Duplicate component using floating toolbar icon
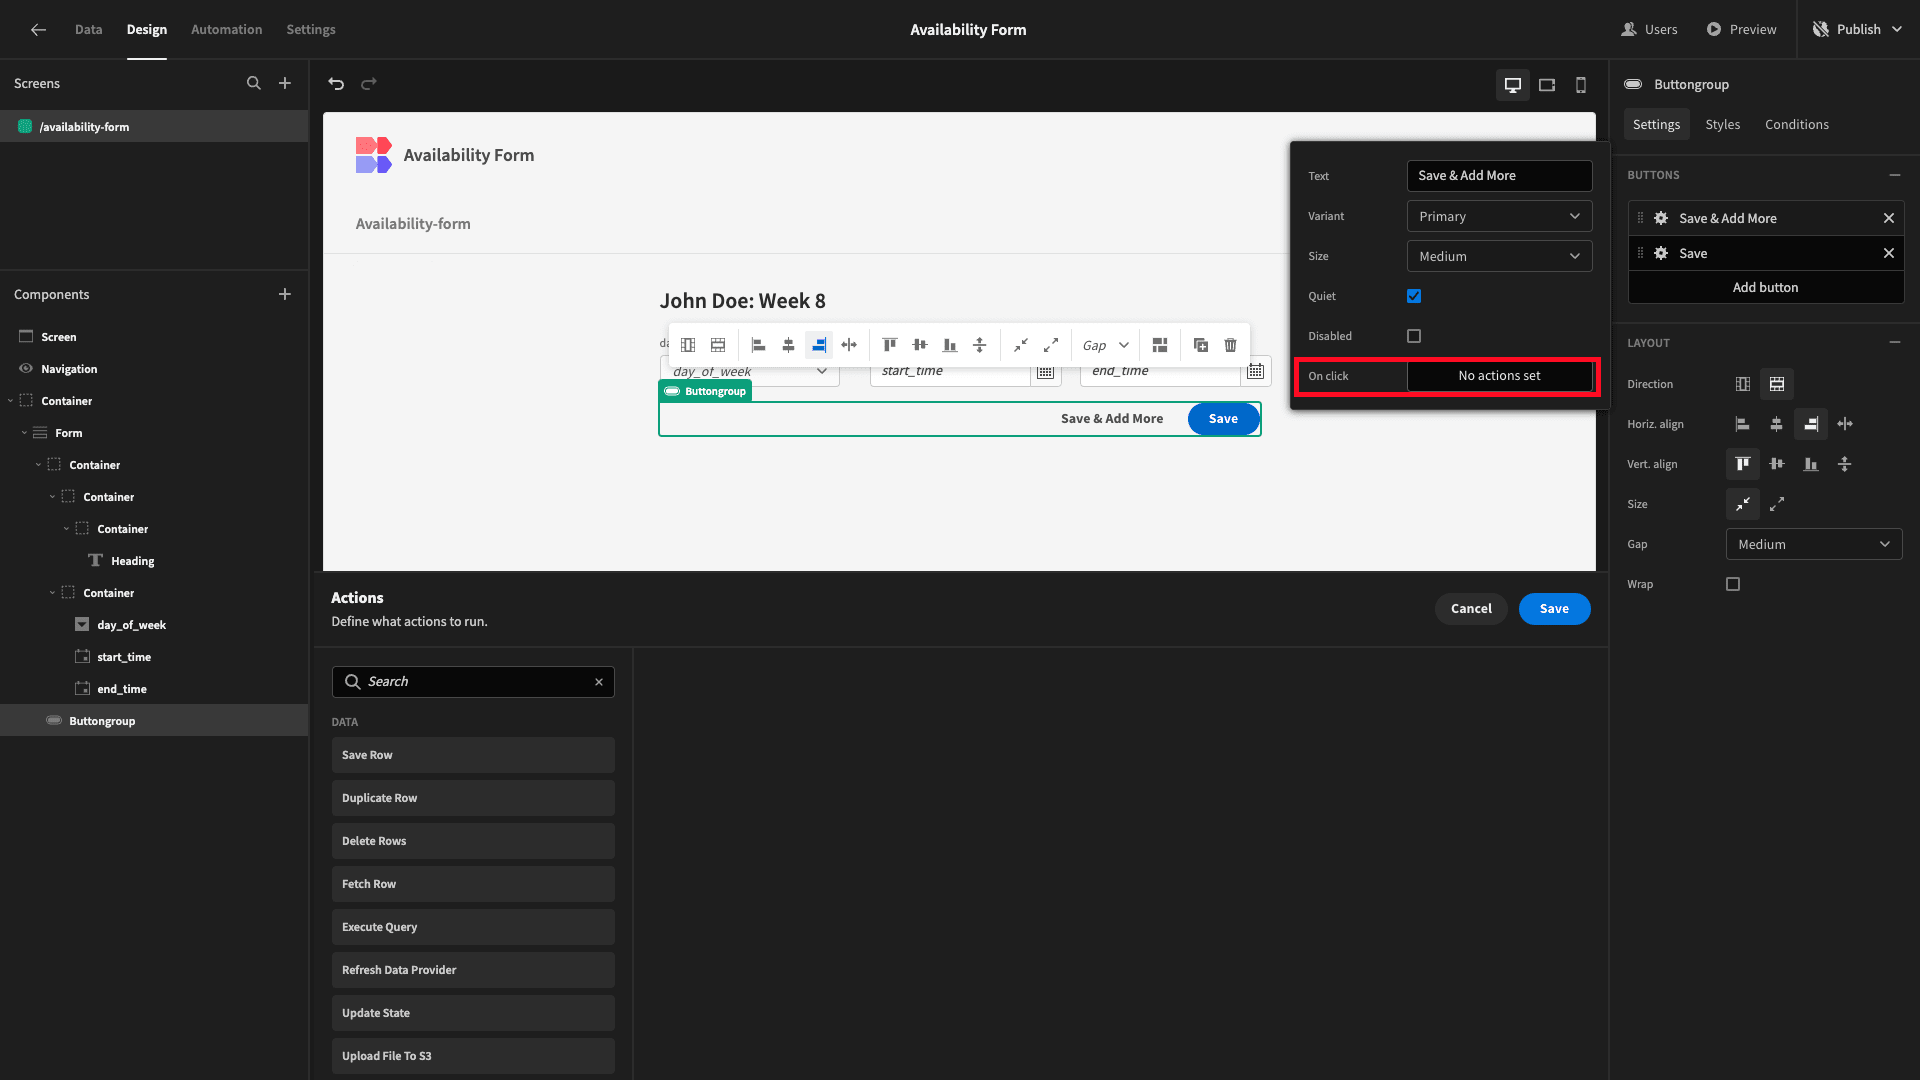This screenshot has height=1080, width=1920. (1201, 345)
